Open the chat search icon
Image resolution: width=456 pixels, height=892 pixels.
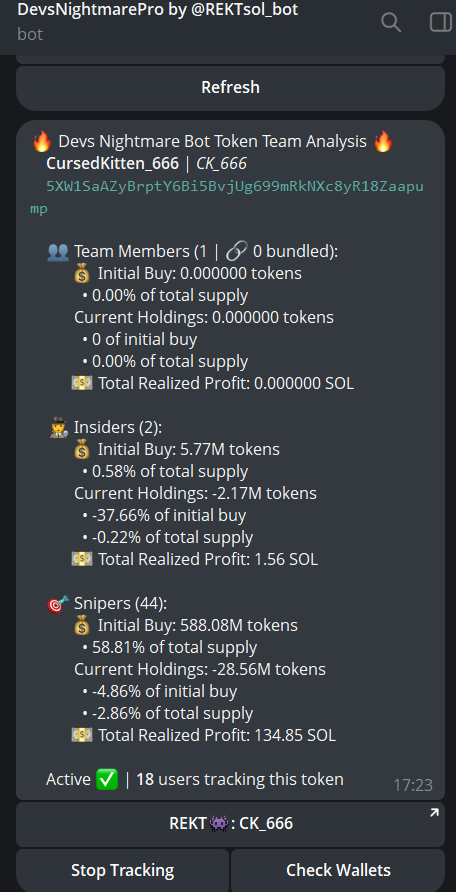tap(391, 22)
